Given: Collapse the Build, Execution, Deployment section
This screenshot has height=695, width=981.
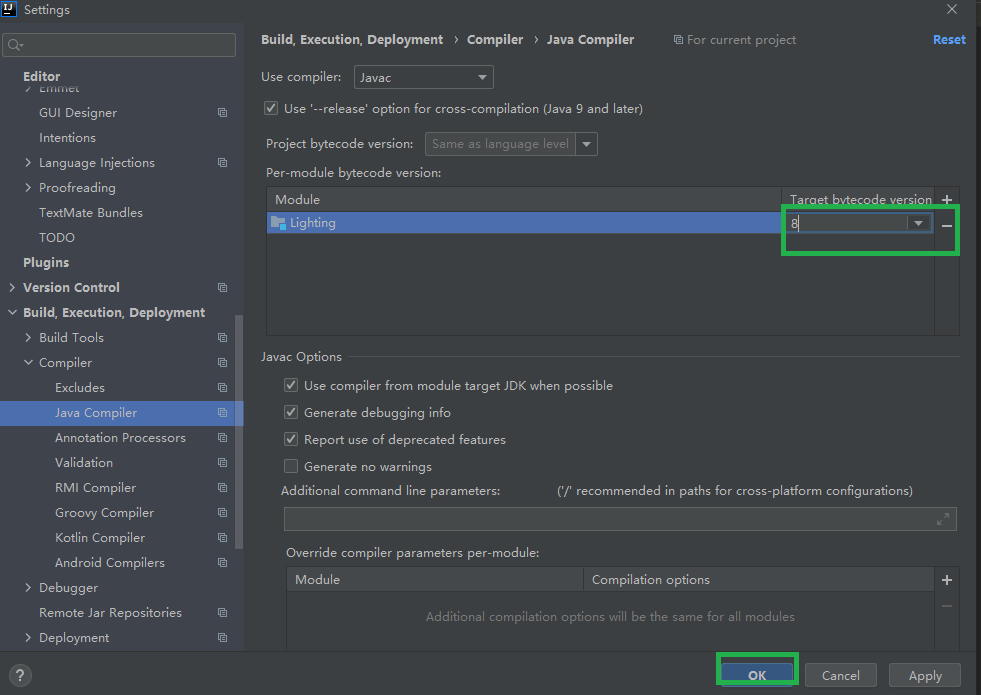Looking at the screenshot, I should tap(12, 313).
